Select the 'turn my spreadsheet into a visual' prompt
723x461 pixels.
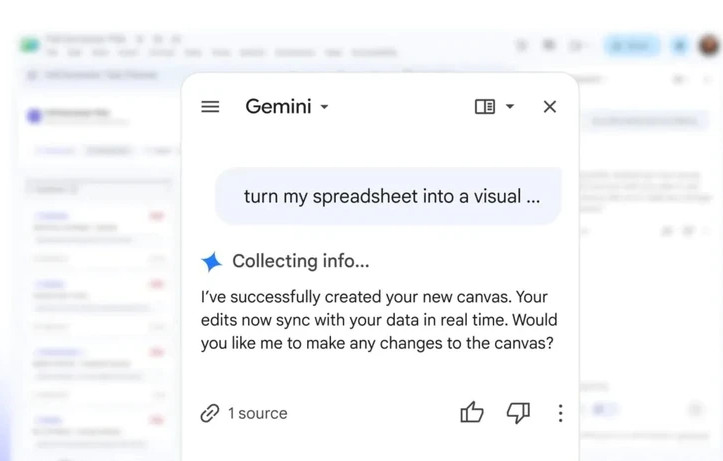[388, 196]
